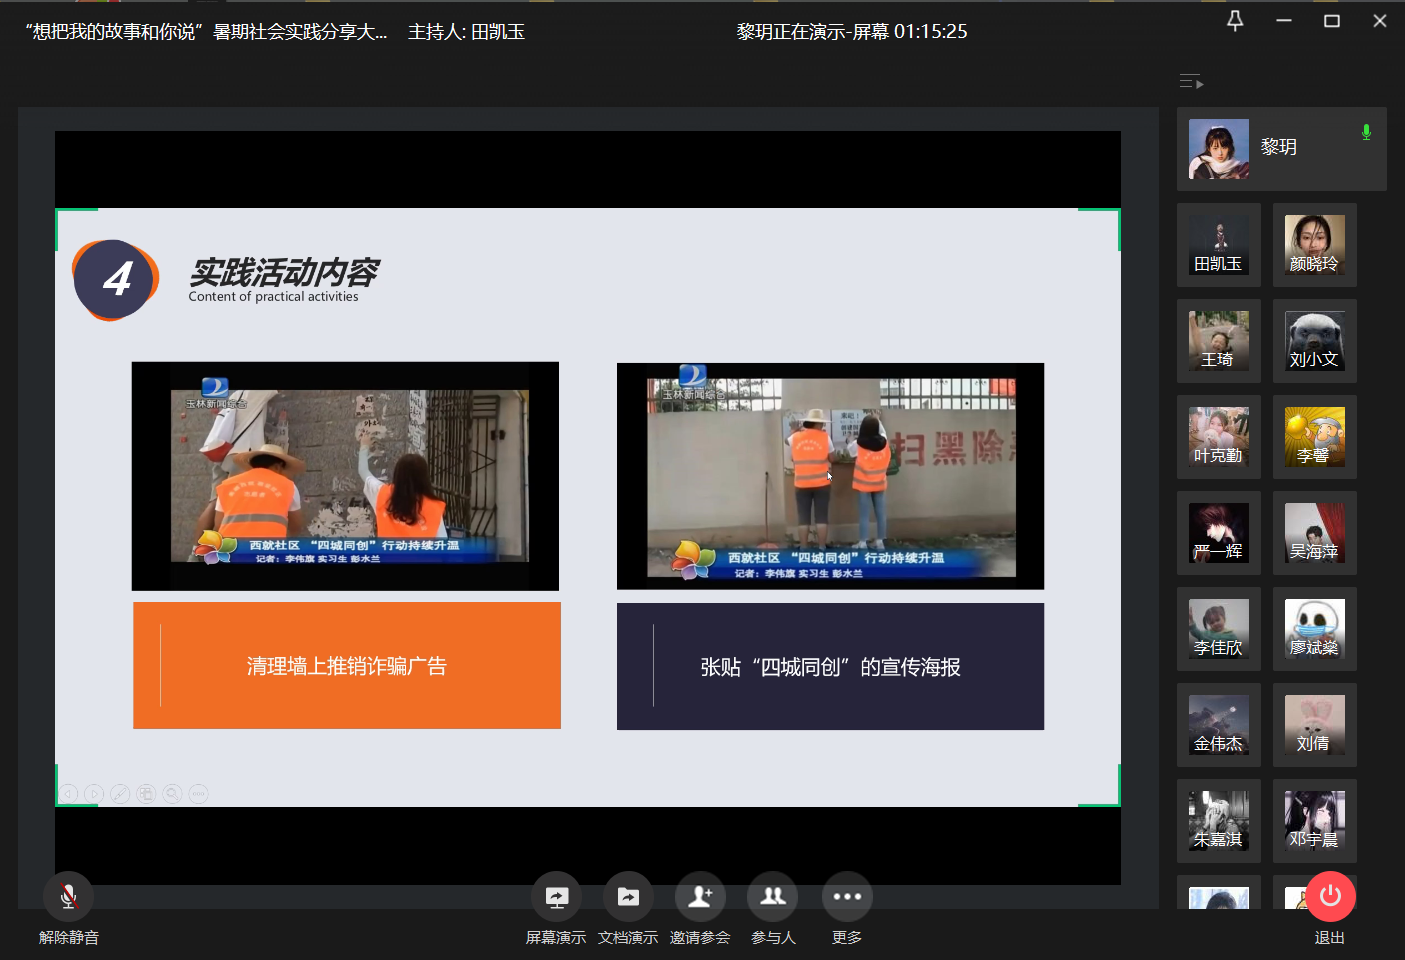1405x960 pixels.
Task: Toggle 黎玥's green microphone indicator
Action: pos(1366,132)
